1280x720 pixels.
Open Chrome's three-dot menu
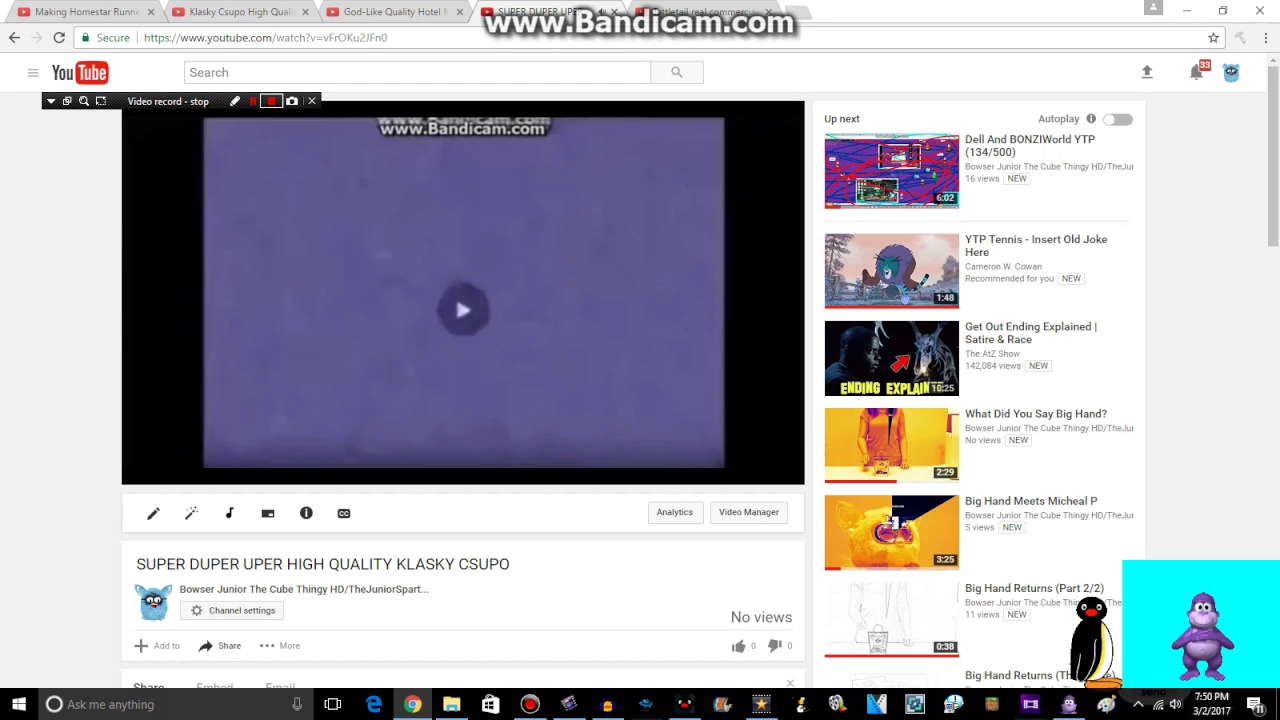[x=1266, y=38]
